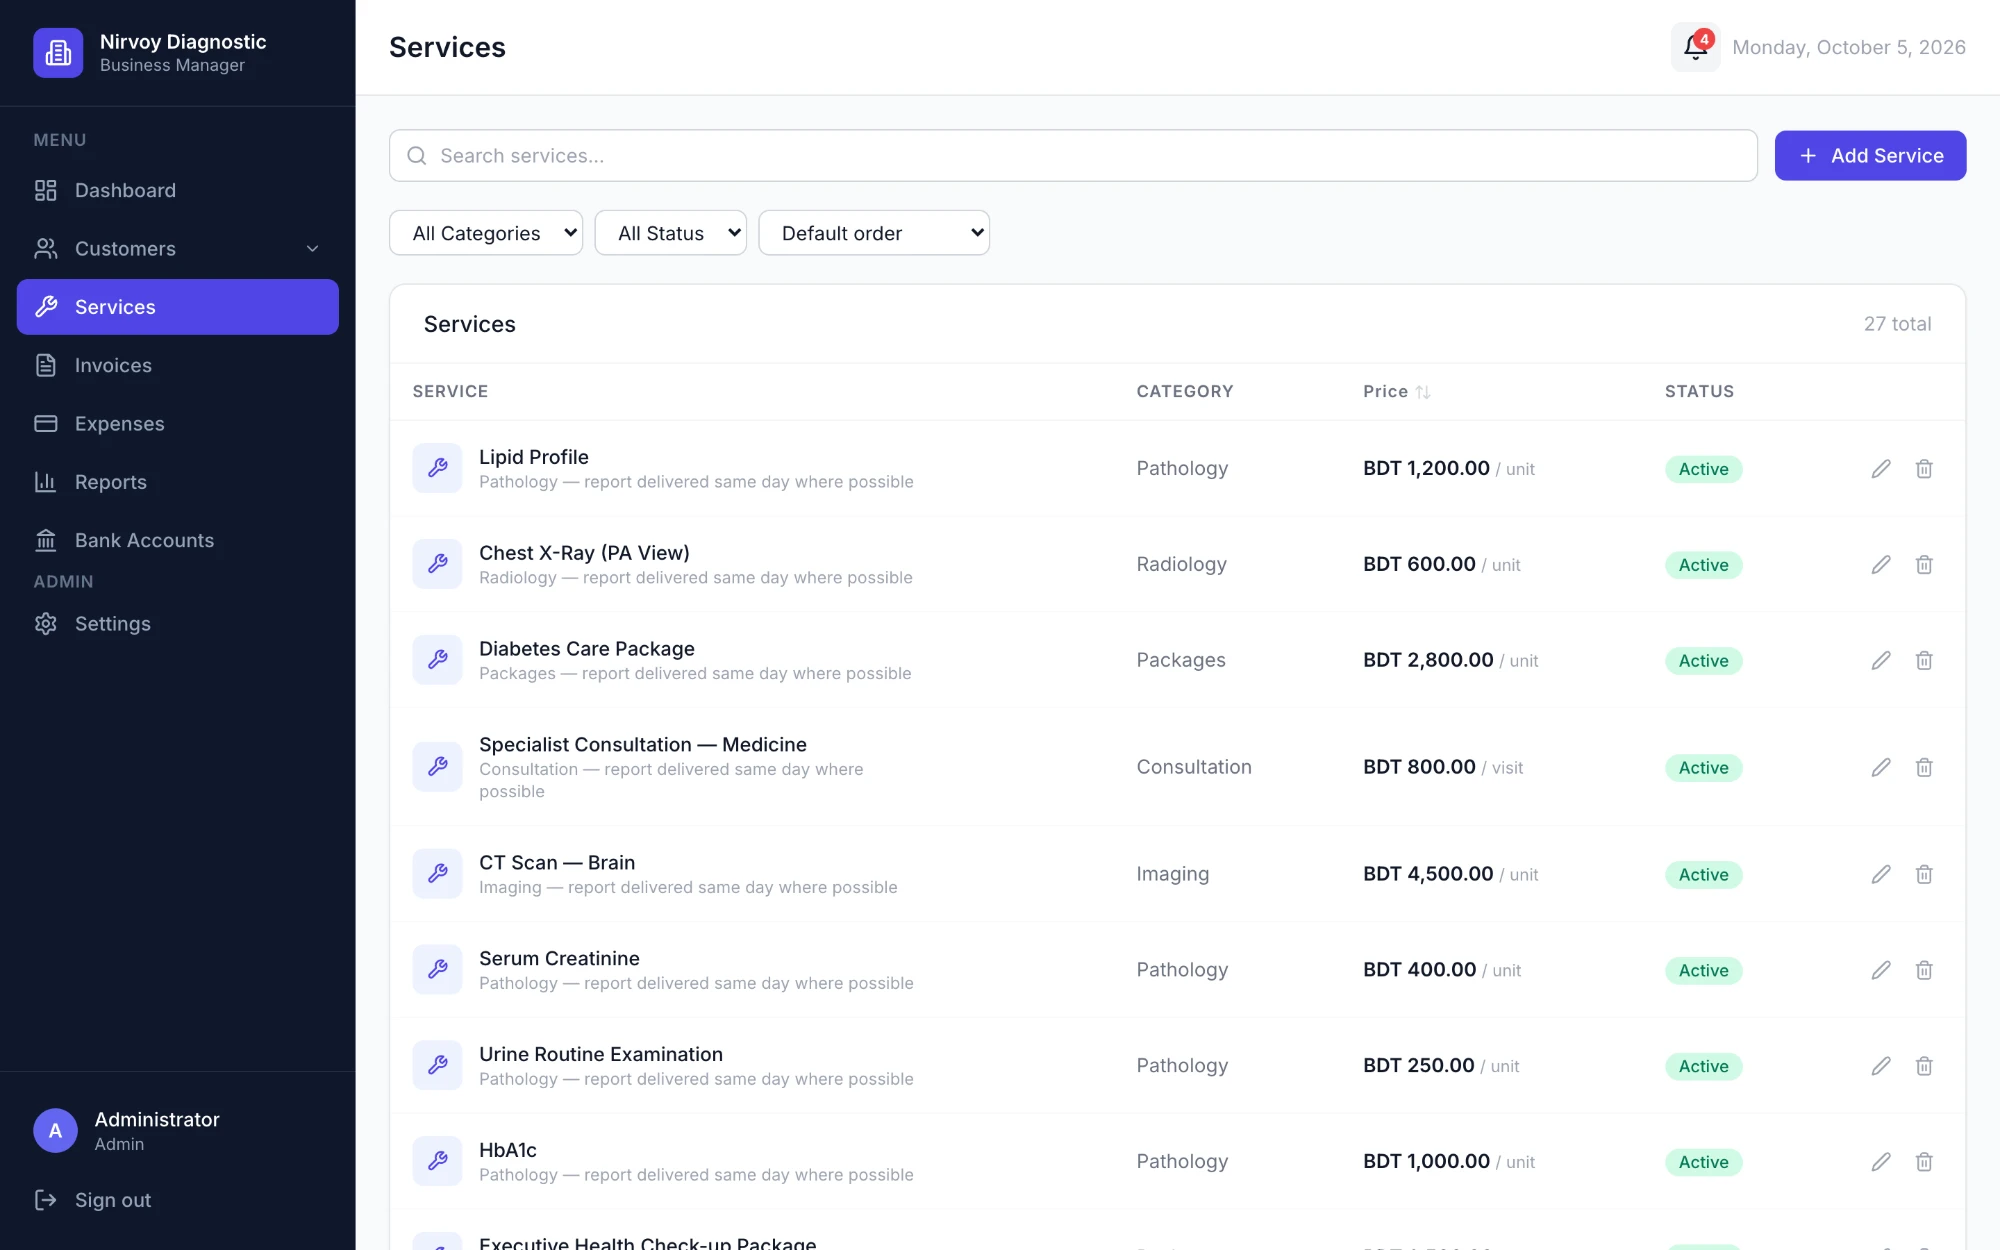Edit the CT Scan — Brain service
This screenshot has height=1250, width=2000.
(1881, 875)
